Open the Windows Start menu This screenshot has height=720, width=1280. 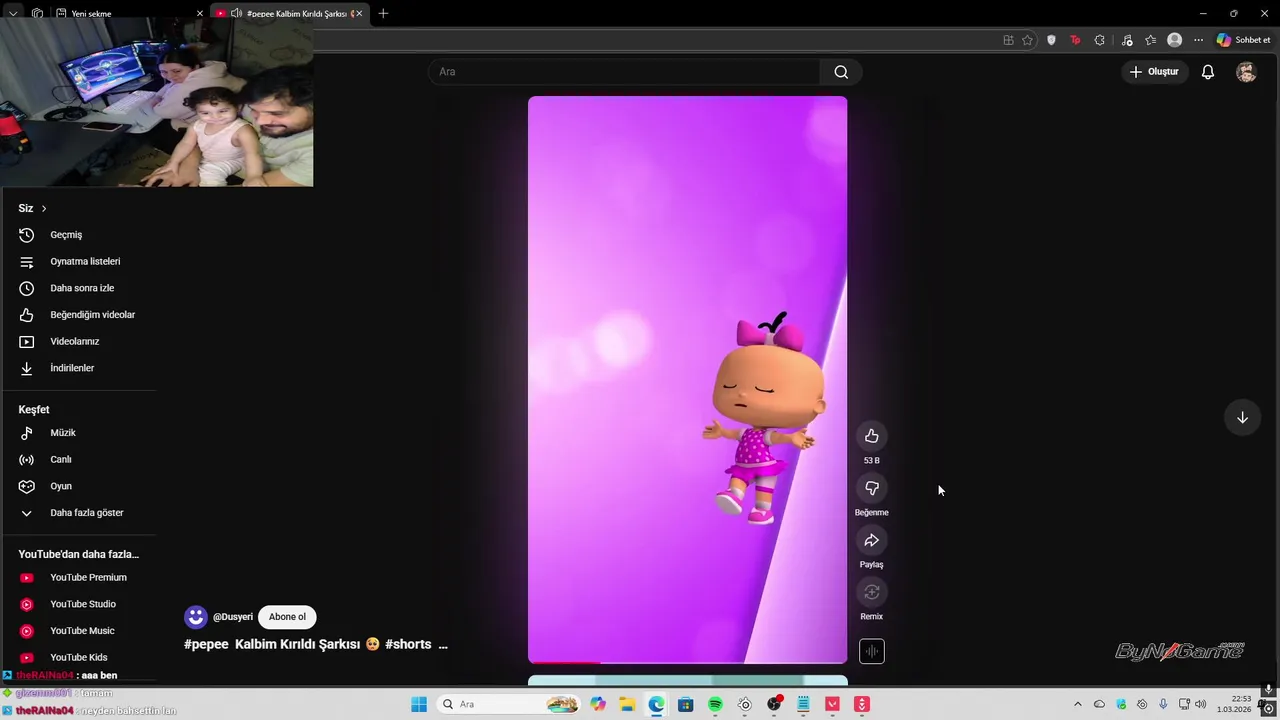(x=419, y=704)
